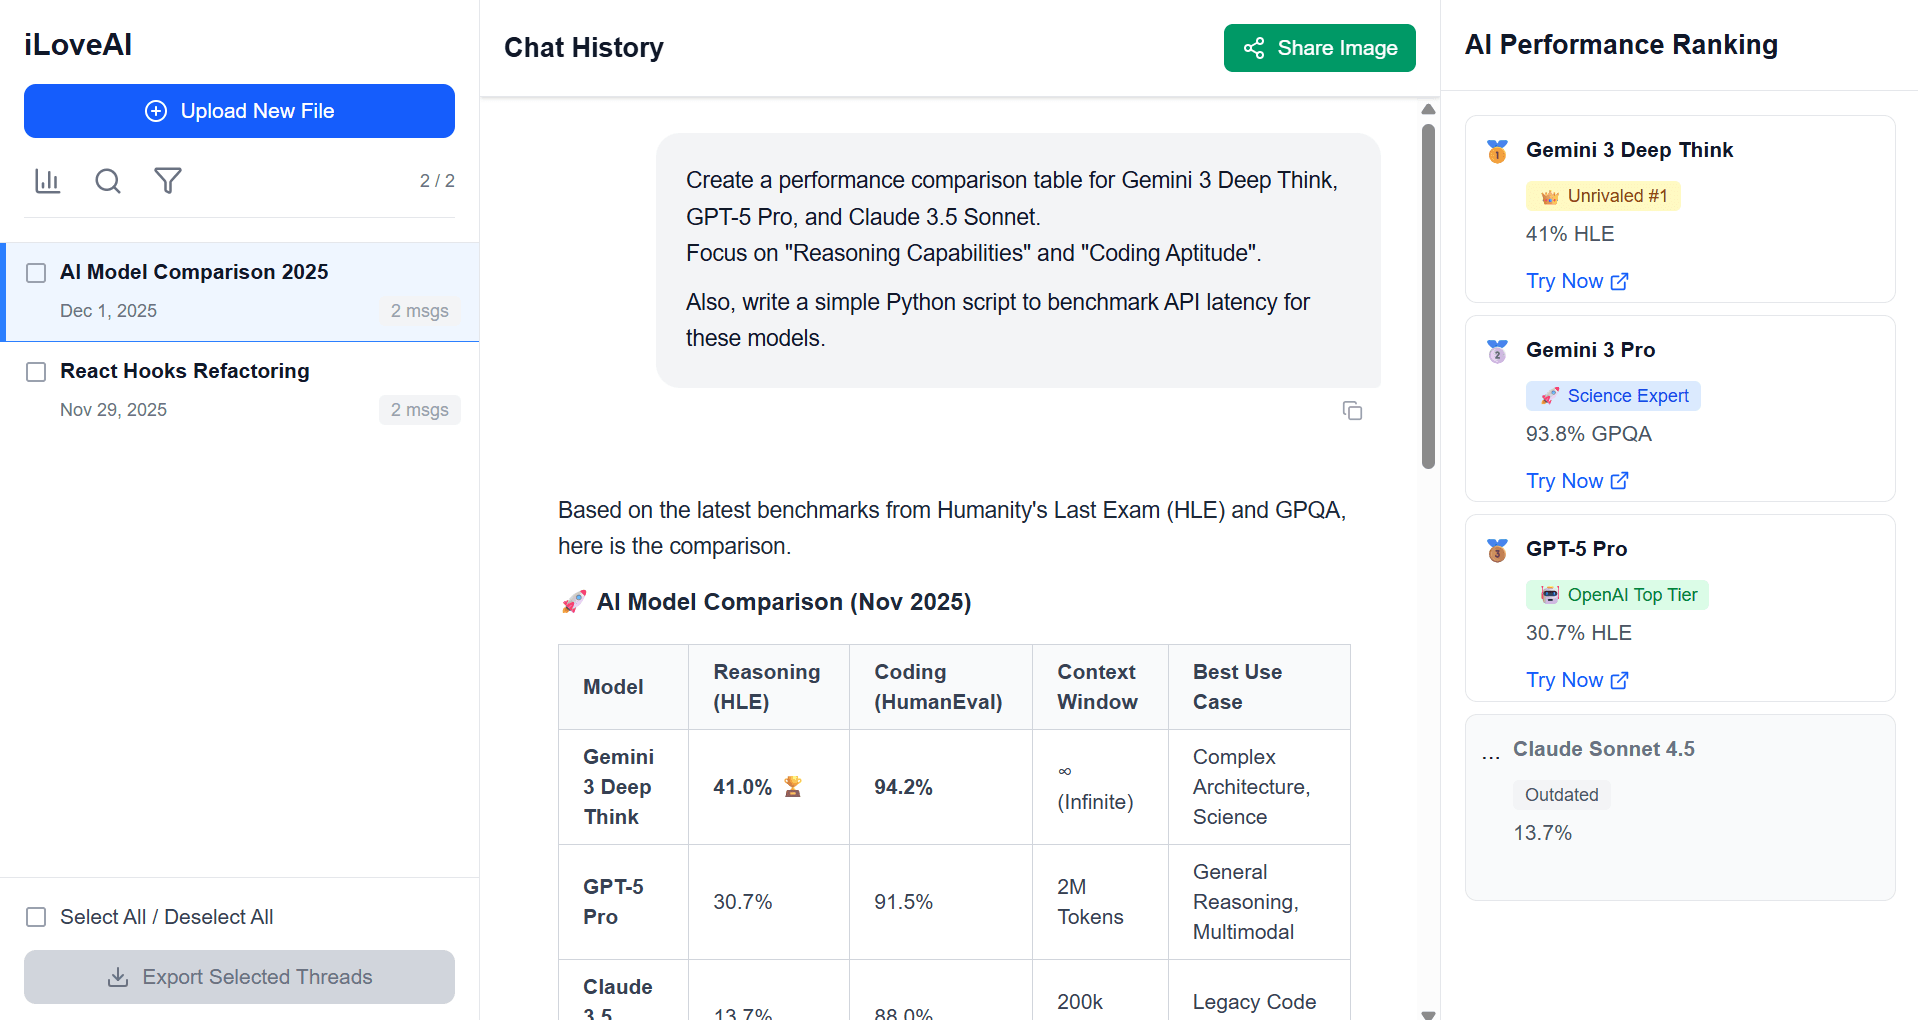Select the silver medal beside Gemini 3 Pro

[1496, 351]
